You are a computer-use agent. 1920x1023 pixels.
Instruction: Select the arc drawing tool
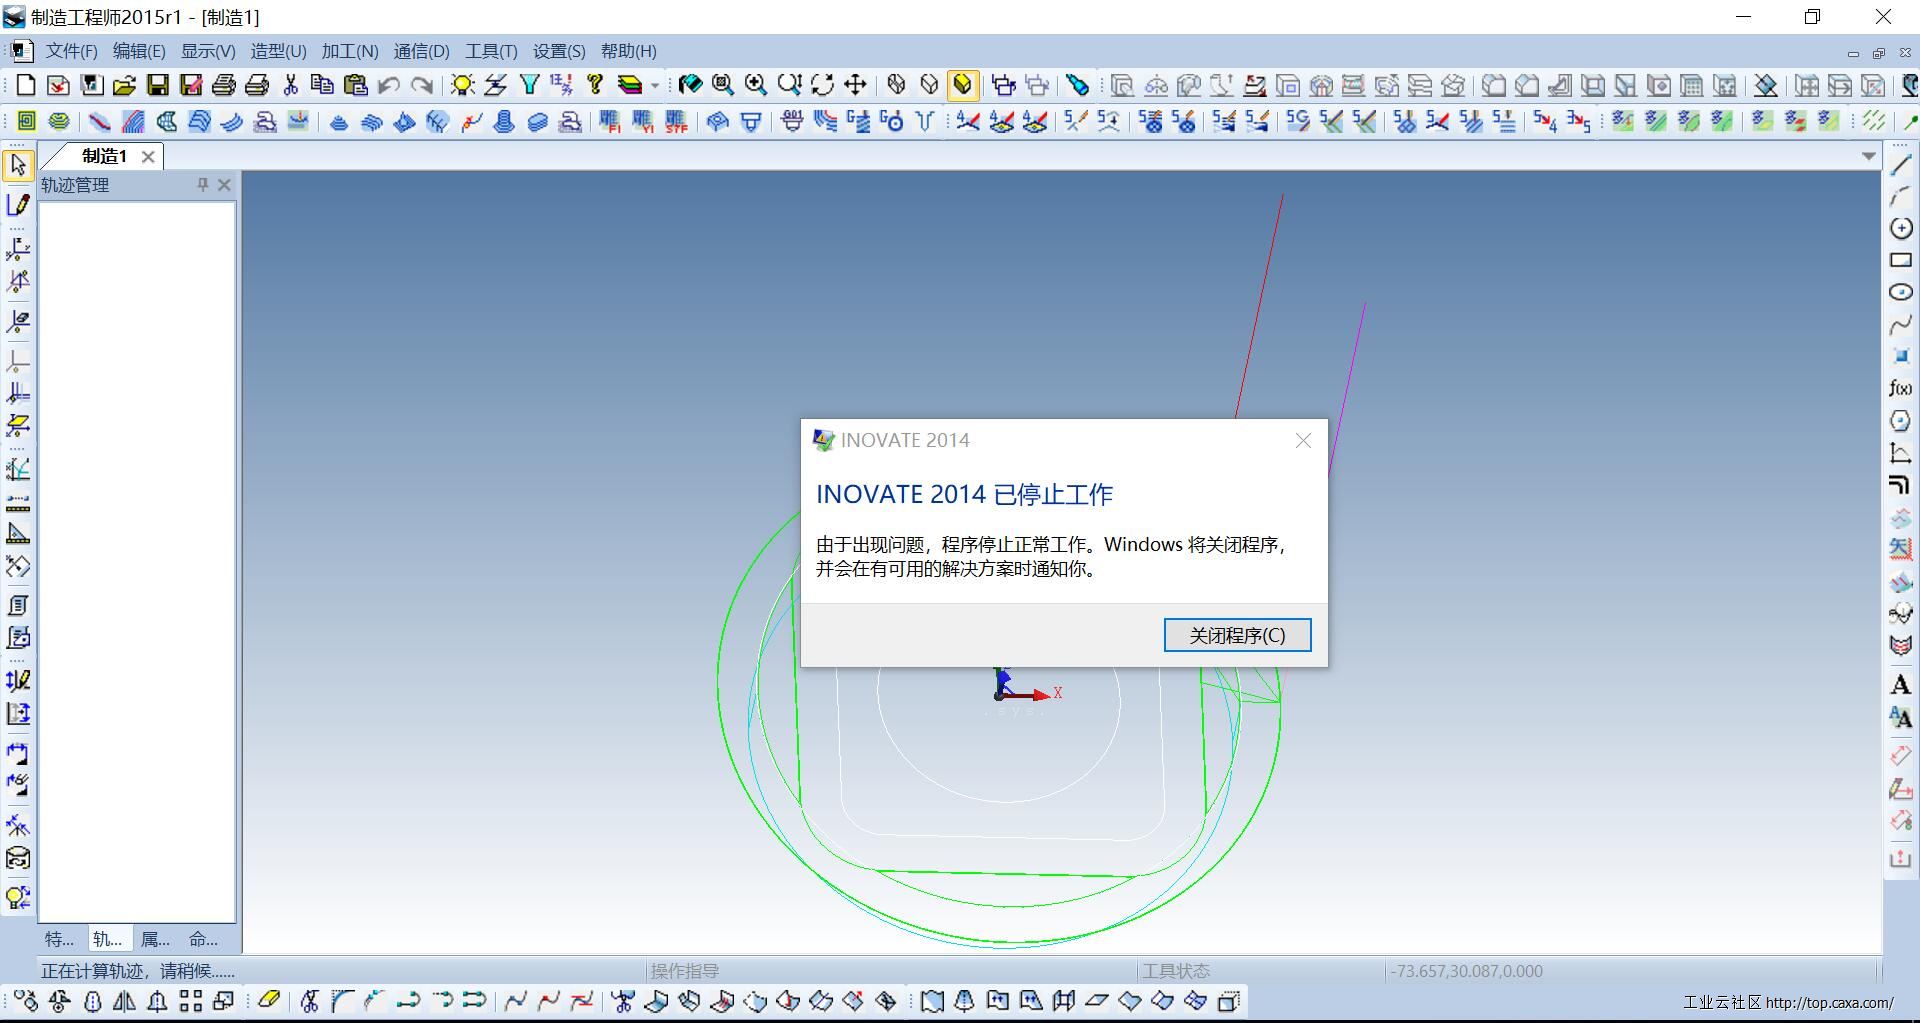click(1900, 196)
